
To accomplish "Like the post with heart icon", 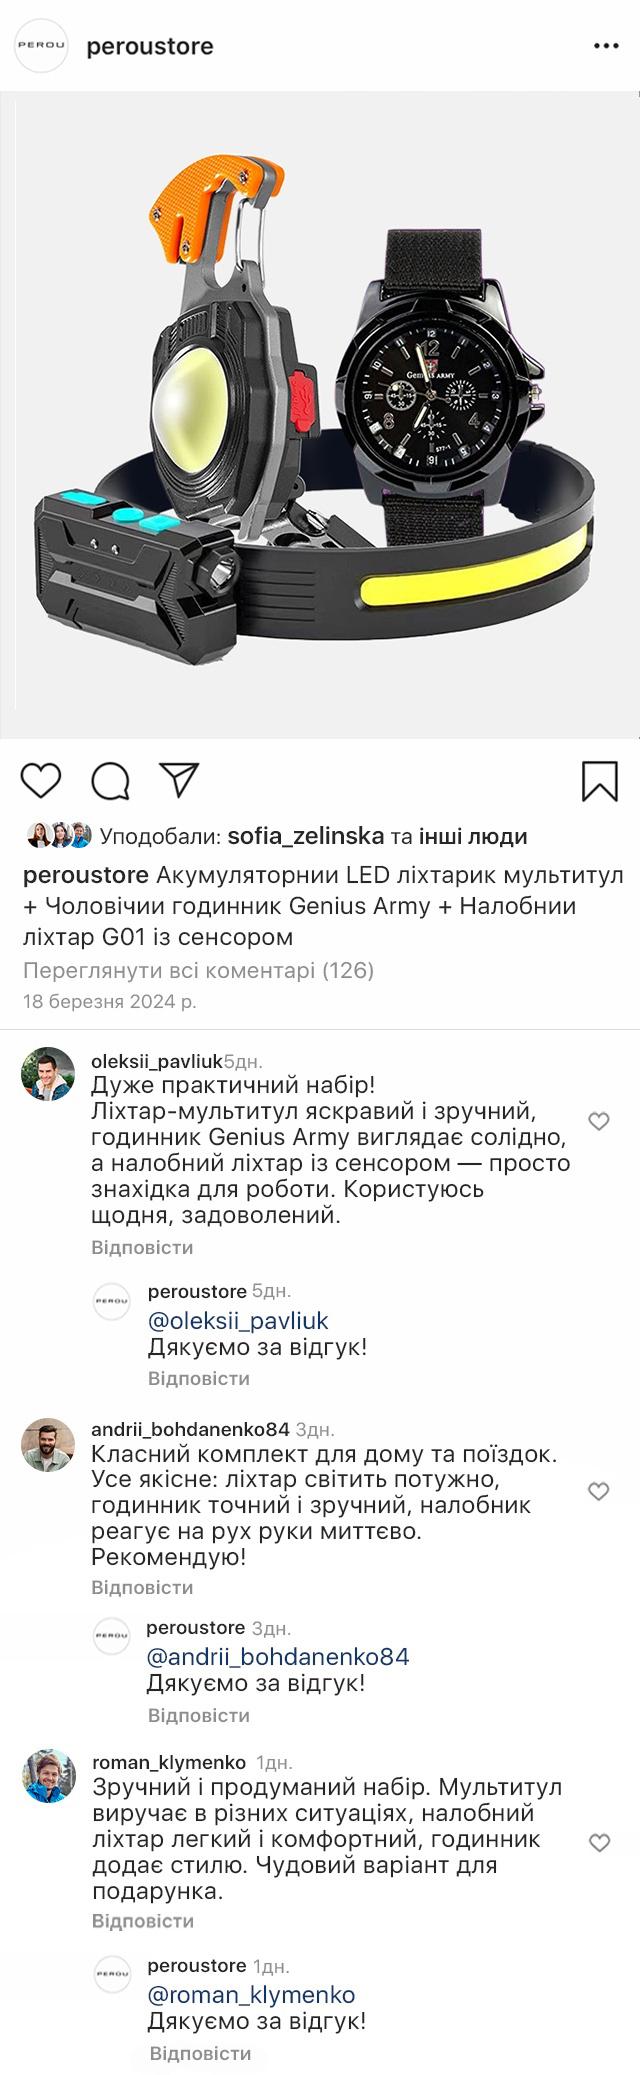I will (x=41, y=780).
